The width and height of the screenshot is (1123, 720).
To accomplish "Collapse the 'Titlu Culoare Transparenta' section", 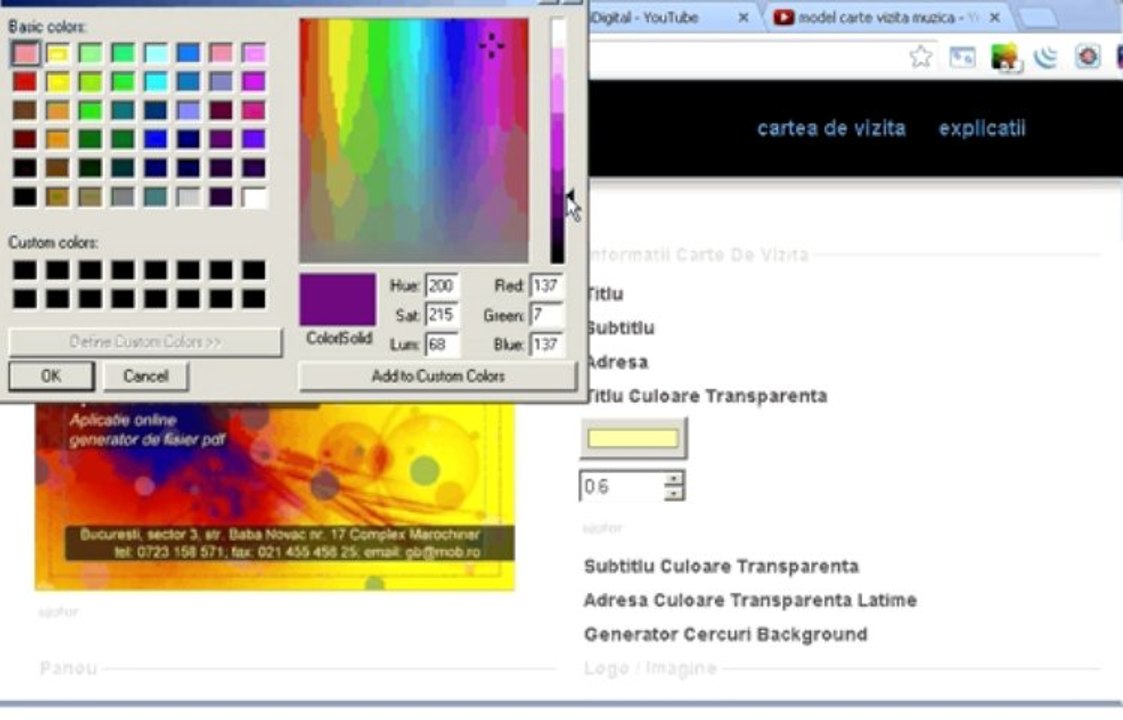I will pyautogui.click(x=706, y=396).
